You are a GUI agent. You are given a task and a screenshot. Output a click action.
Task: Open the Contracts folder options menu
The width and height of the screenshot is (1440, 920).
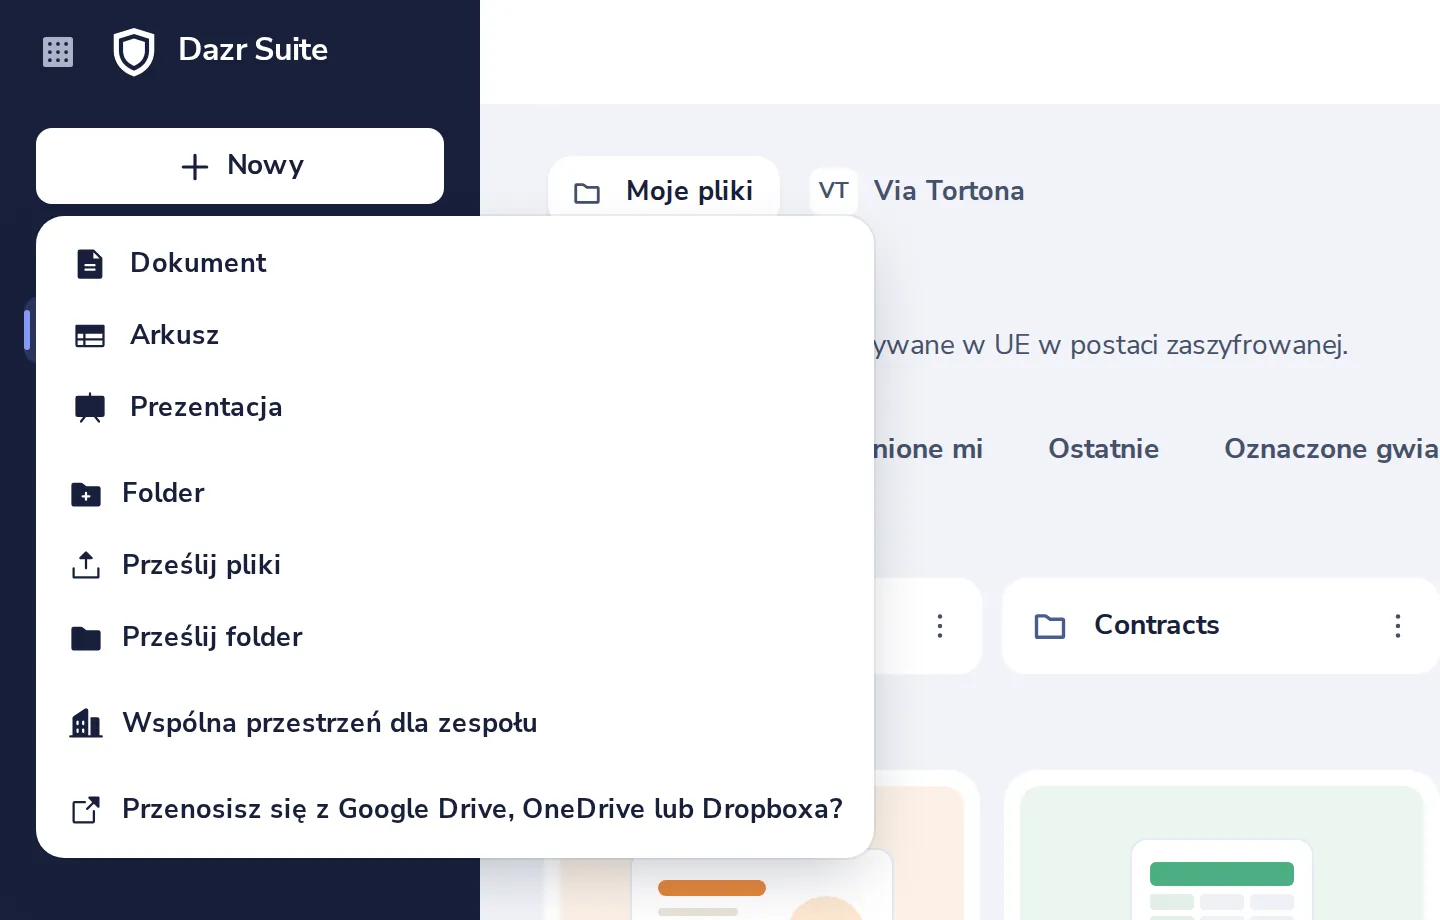tap(1398, 626)
